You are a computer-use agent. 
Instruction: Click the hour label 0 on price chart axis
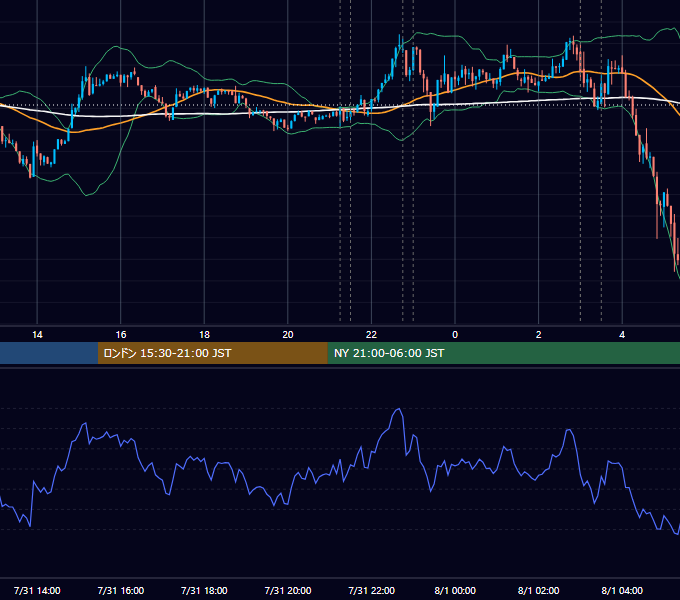tap(455, 335)
